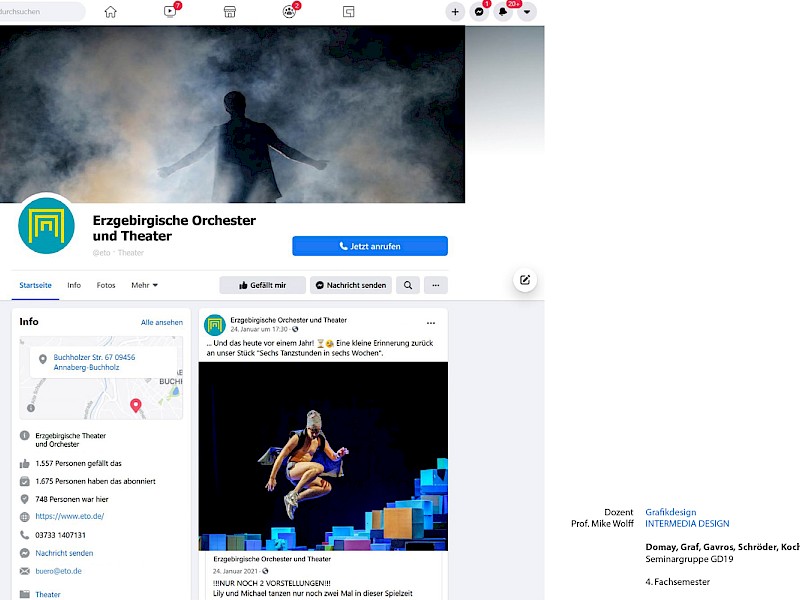800x600 pixels.
Task: Open the page profile picture logo
Action: tap(46, 226)
